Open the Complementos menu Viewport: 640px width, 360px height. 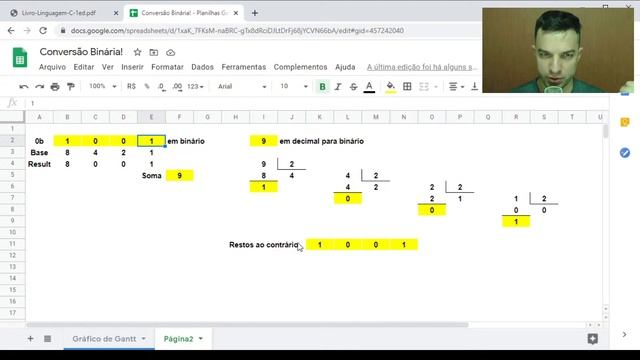point(300,67)
